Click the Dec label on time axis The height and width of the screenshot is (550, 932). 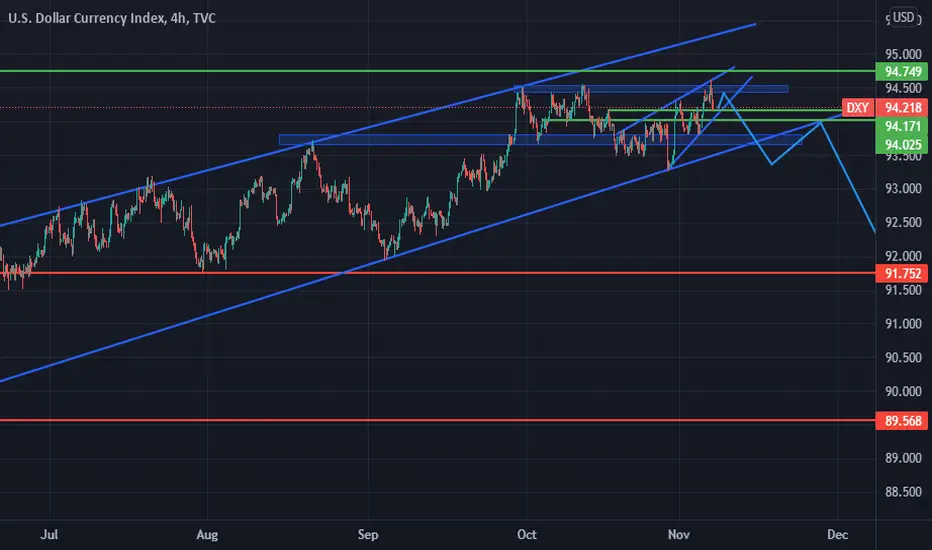coord(837,535)
